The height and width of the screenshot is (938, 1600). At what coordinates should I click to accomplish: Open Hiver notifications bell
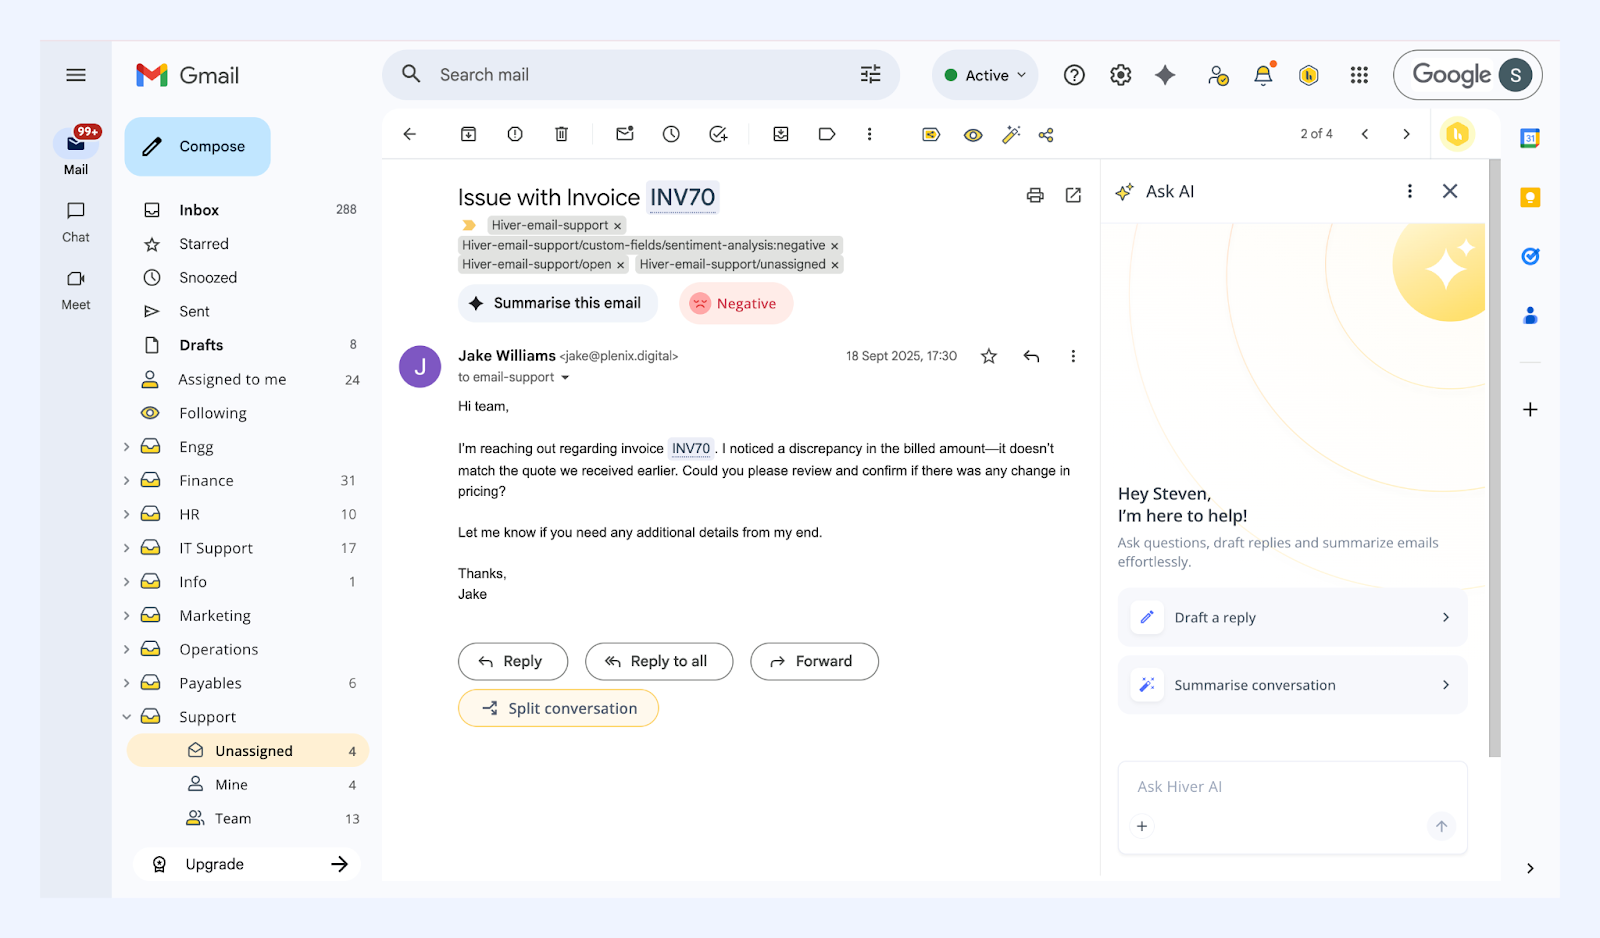[1264, 75]
